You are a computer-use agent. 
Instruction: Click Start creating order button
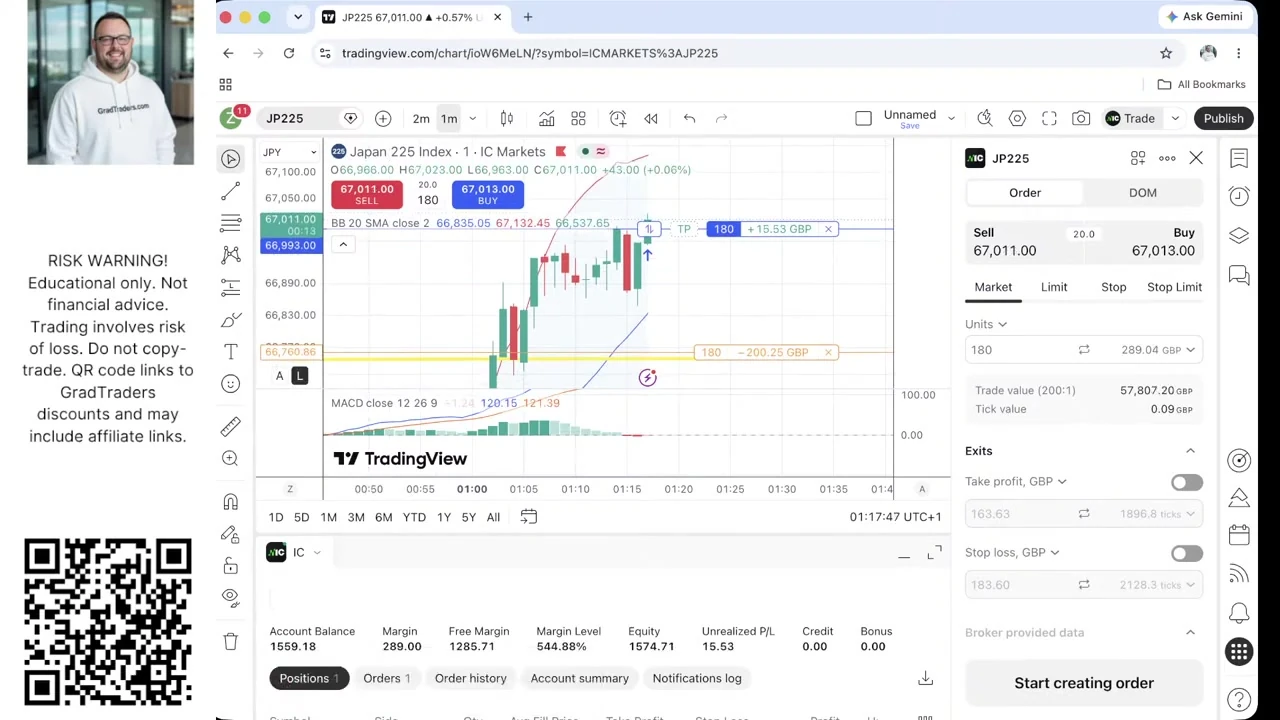1084,684
